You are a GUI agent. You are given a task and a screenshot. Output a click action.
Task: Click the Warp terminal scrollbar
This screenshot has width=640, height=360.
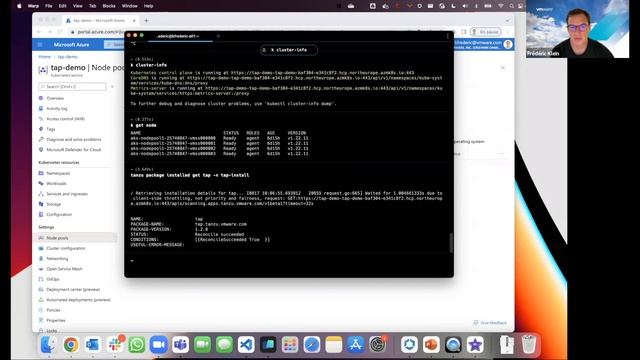tap(451, 243)
